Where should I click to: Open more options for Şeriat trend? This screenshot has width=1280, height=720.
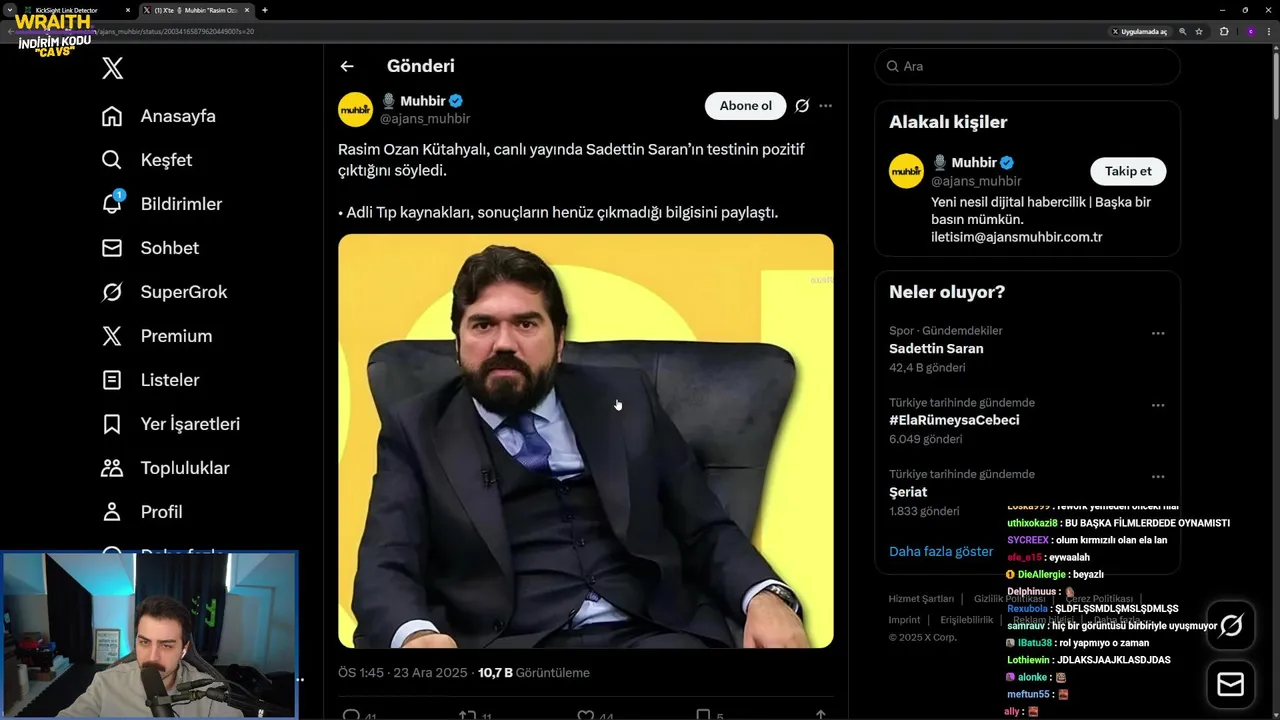pos(1158,477)
